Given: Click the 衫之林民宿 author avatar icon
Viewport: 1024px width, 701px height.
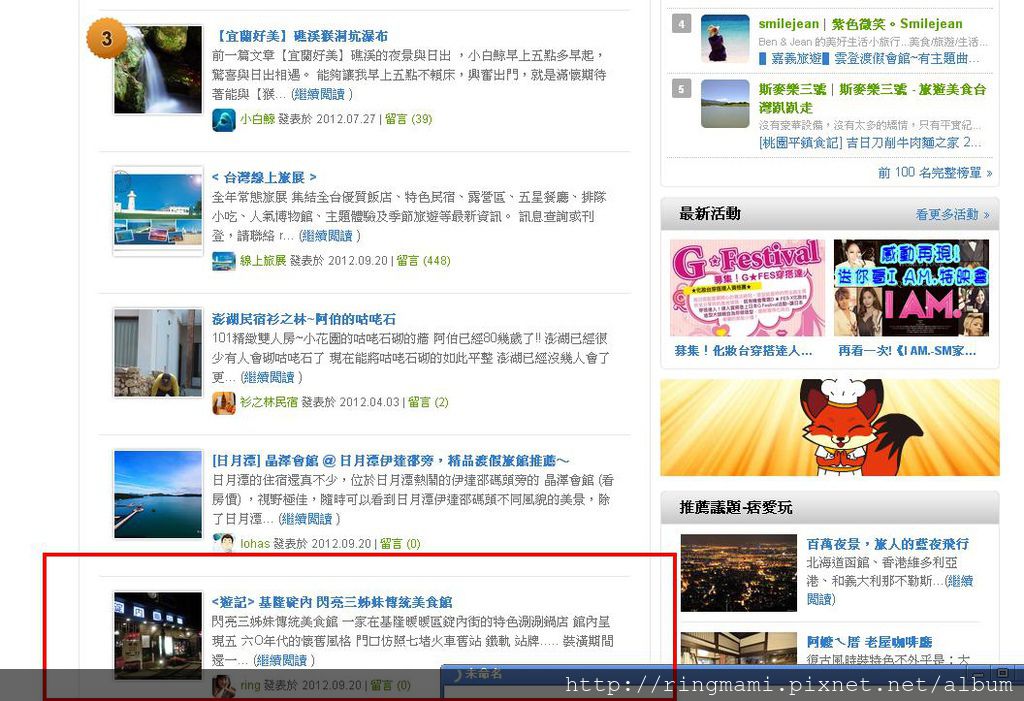Looking at the screenshot, I should click(x=224, y=403).
